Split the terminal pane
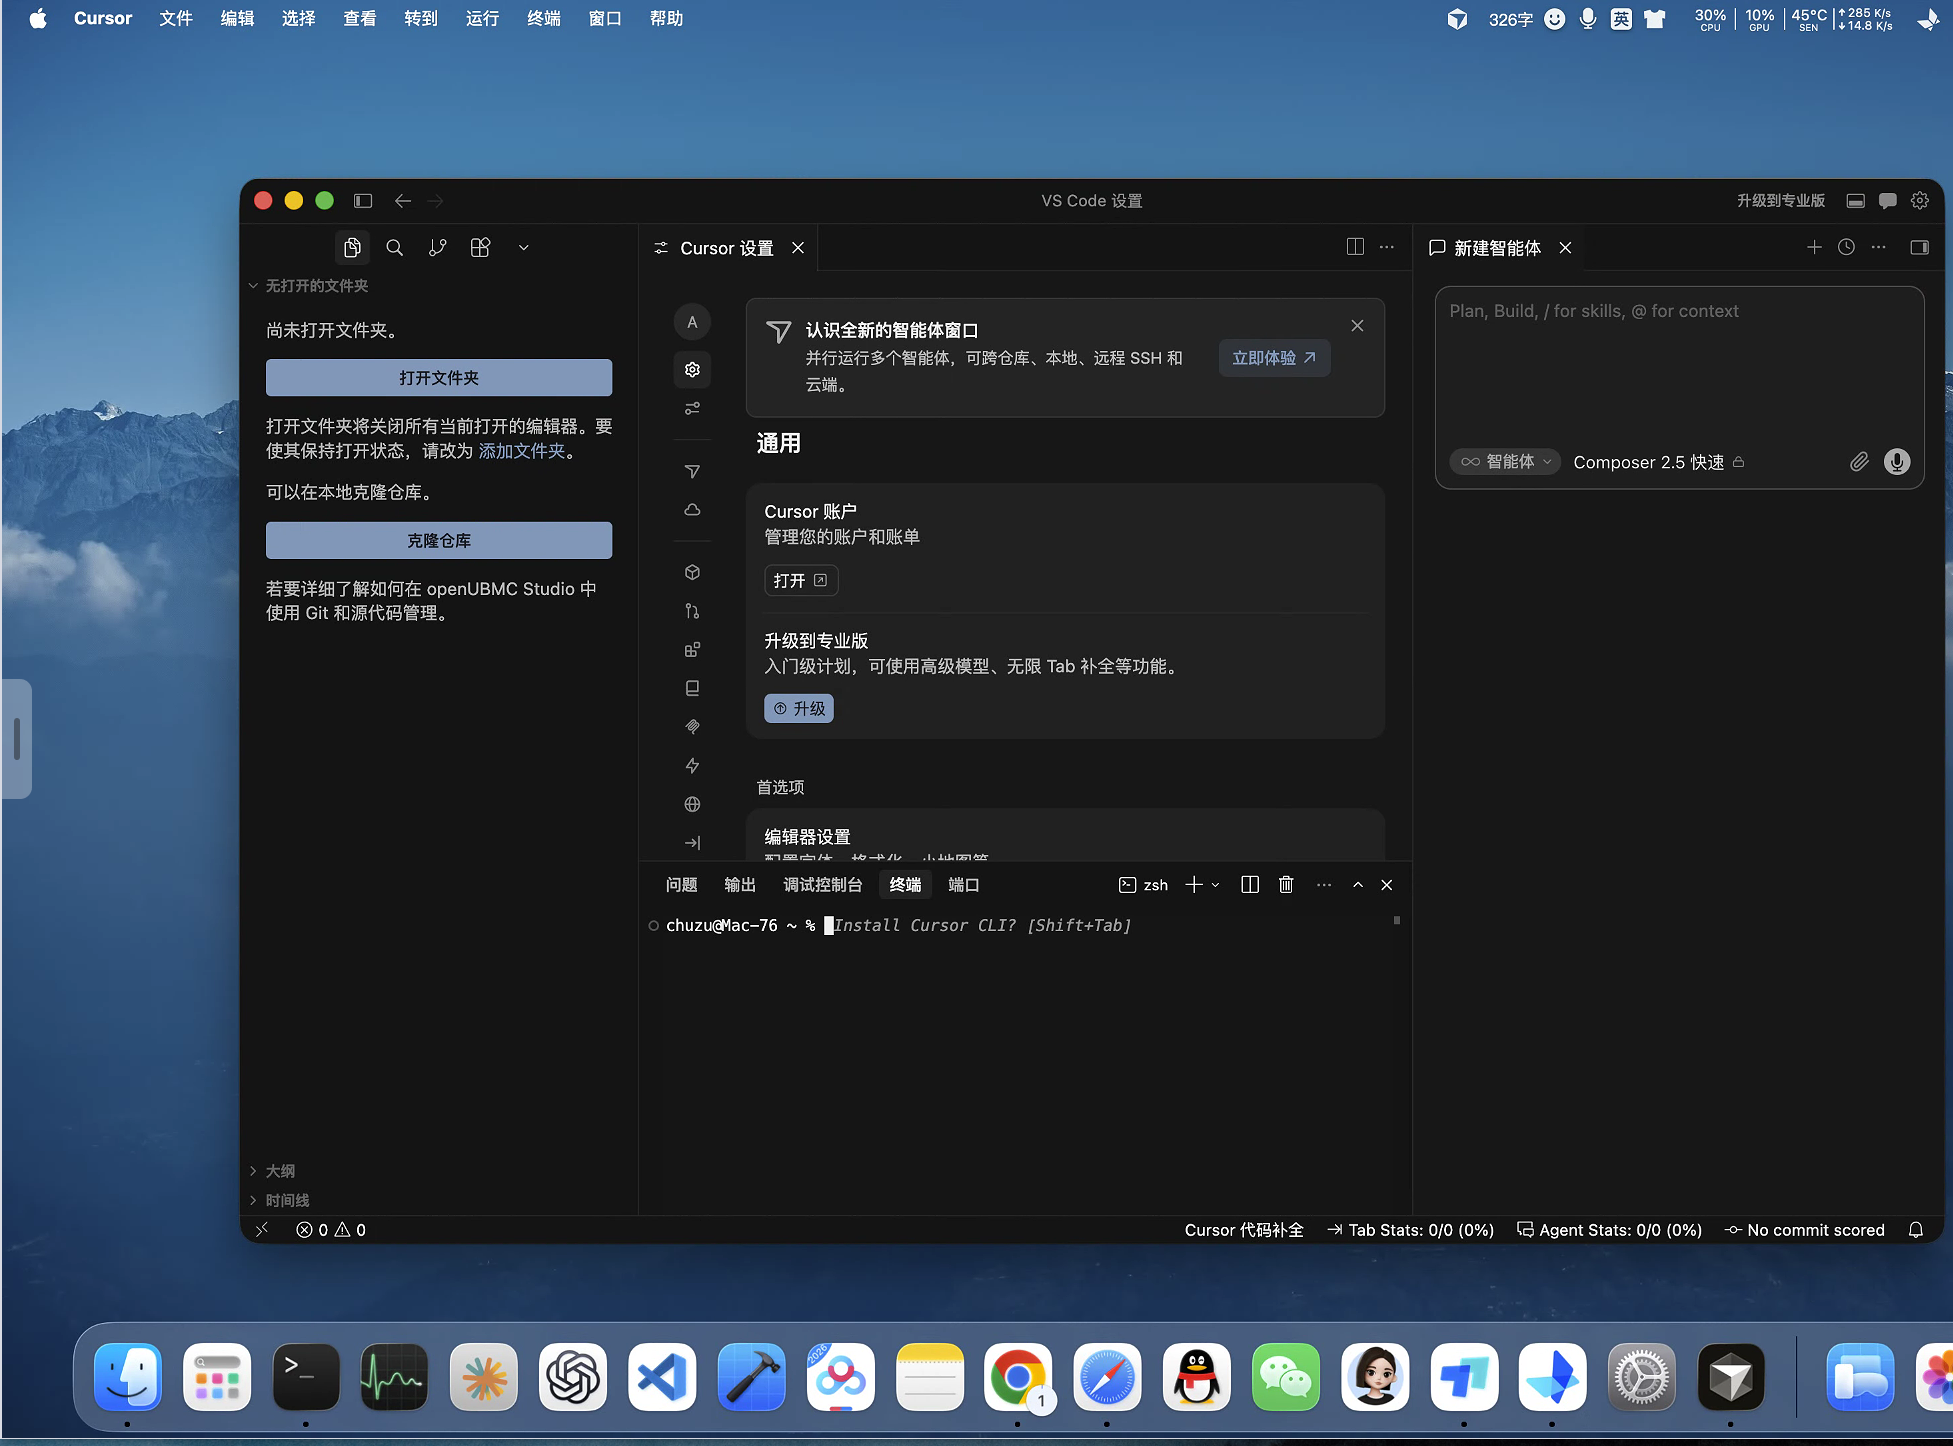Screen dimensions: 1953x1446 pos(1250,885)
